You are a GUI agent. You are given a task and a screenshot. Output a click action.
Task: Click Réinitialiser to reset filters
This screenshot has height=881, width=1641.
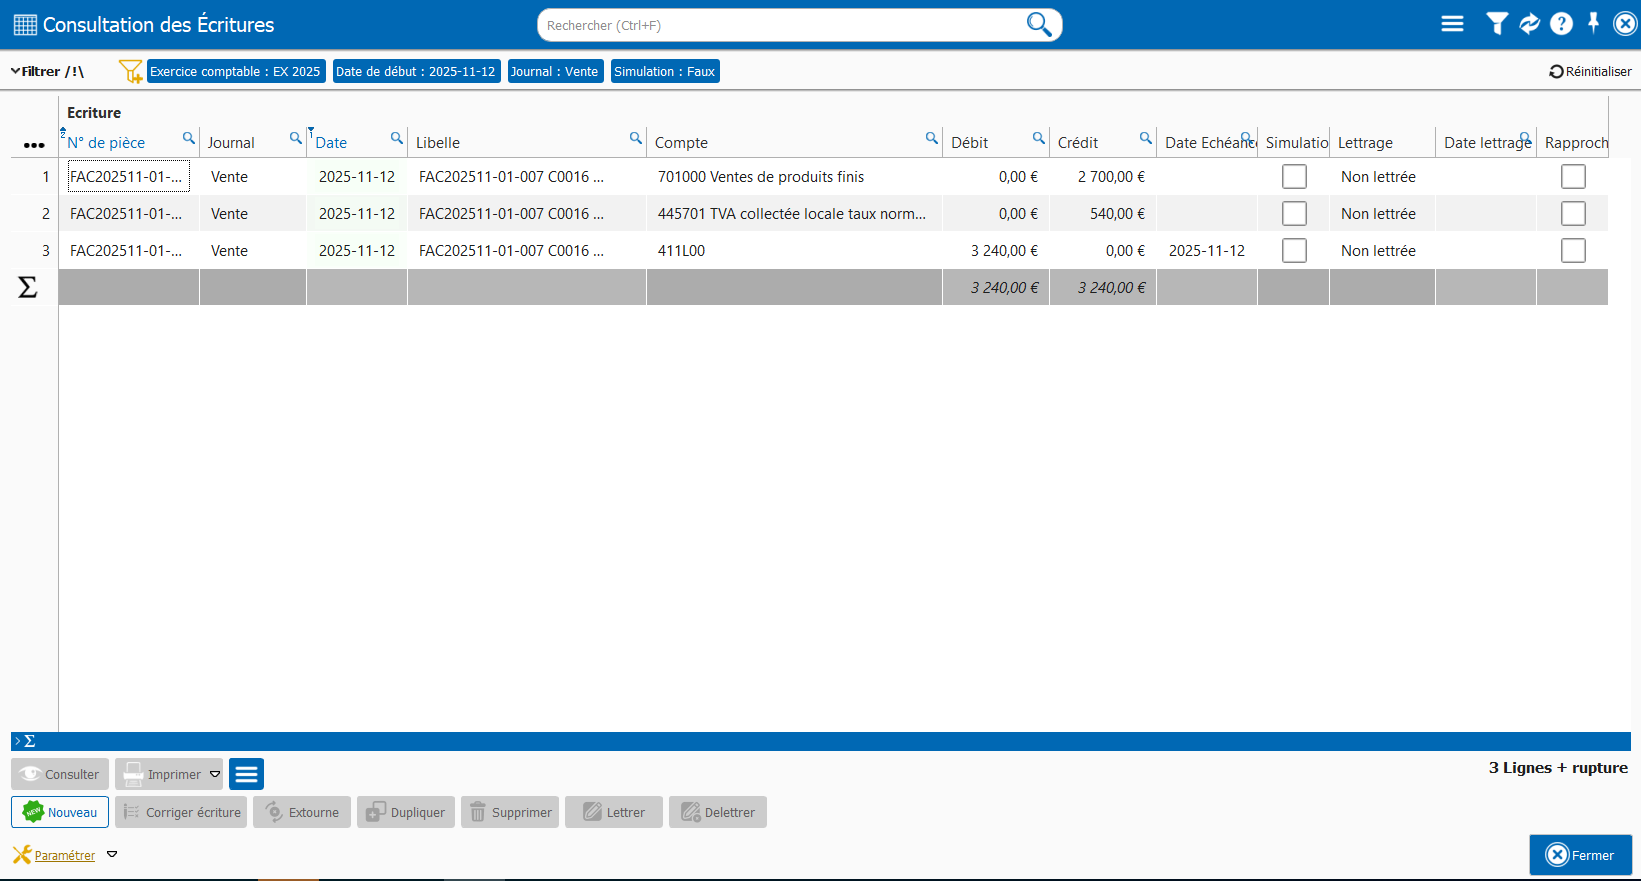pos(1590,71)
